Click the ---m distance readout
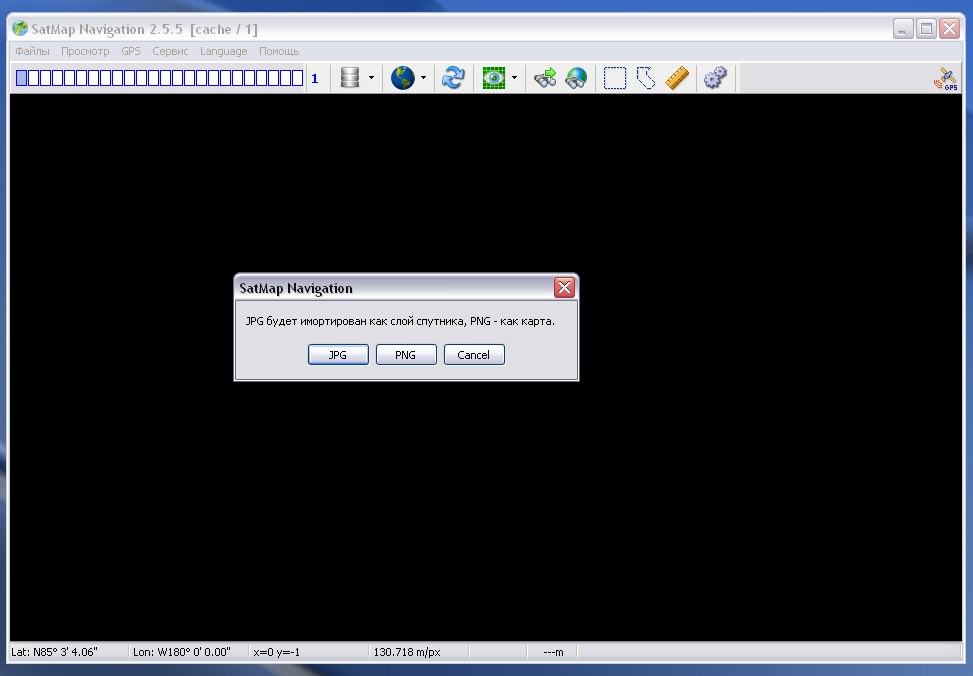The width and height of the screenshot is (973, 676). (553, 652)
